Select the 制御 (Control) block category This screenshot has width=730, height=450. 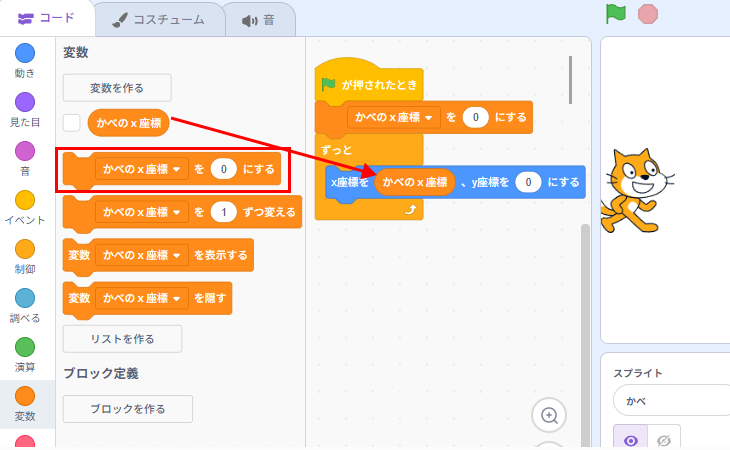pyautogui.click(x=25, y=249)
